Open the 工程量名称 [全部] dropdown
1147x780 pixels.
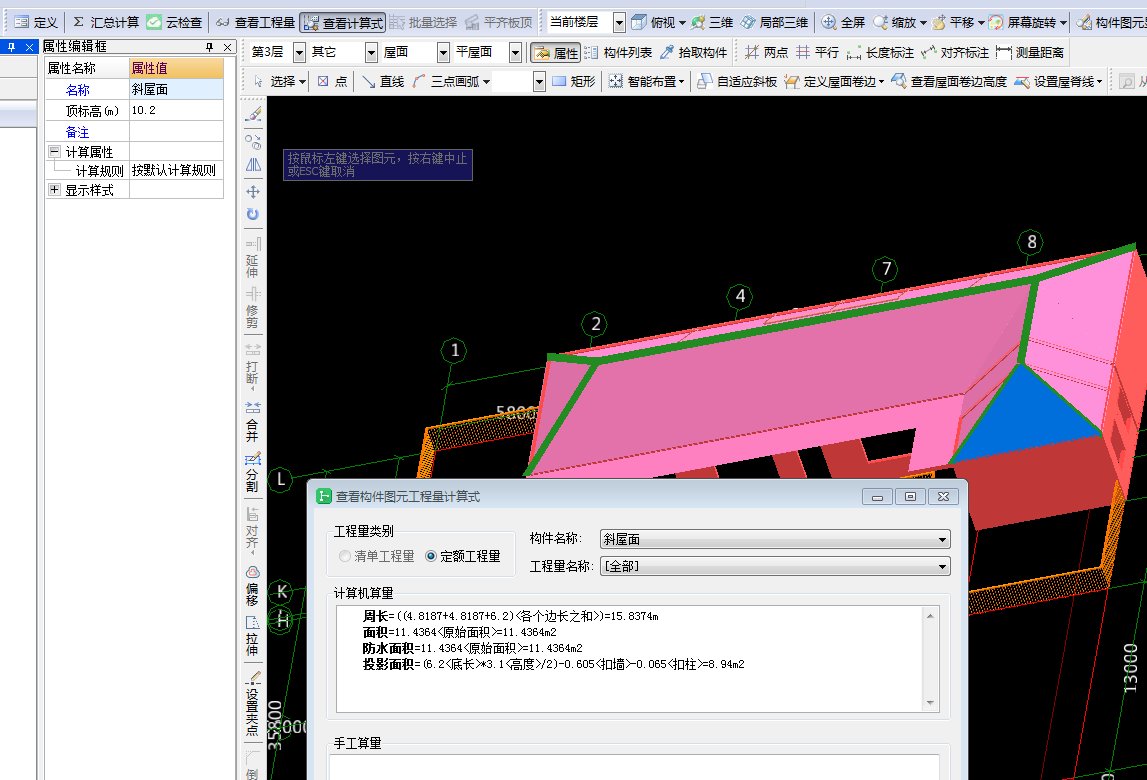941,565
